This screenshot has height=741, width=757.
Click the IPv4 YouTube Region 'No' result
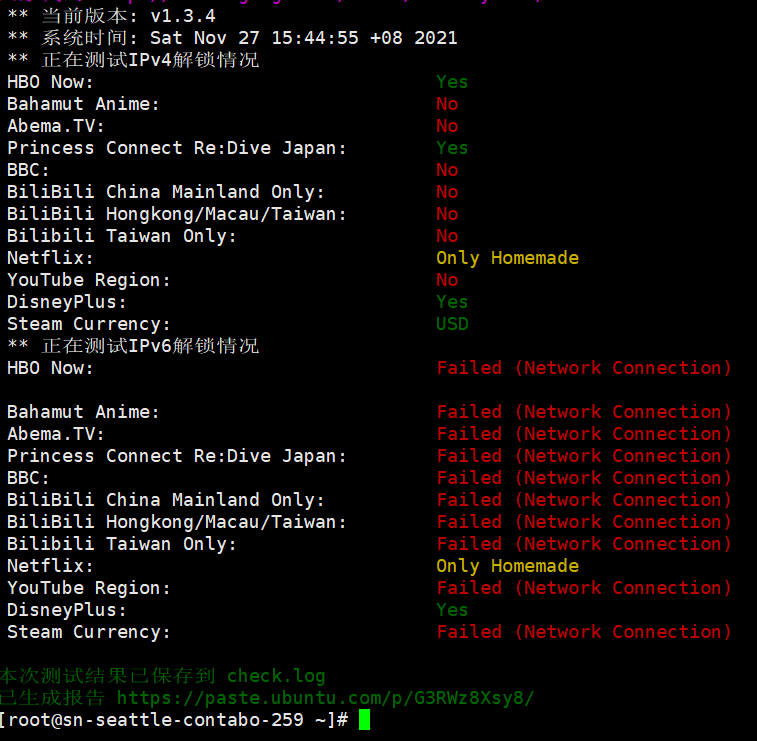pos(447,280)
